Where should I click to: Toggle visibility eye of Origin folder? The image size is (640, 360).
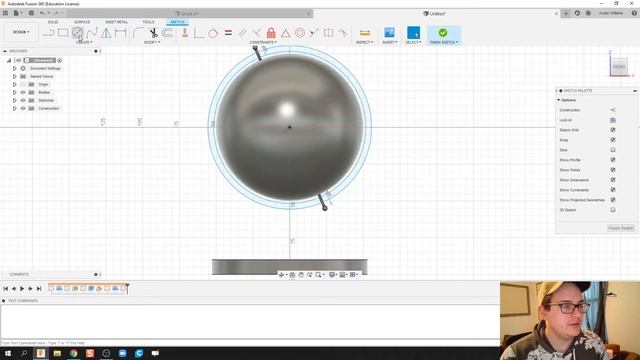[23, 84]
